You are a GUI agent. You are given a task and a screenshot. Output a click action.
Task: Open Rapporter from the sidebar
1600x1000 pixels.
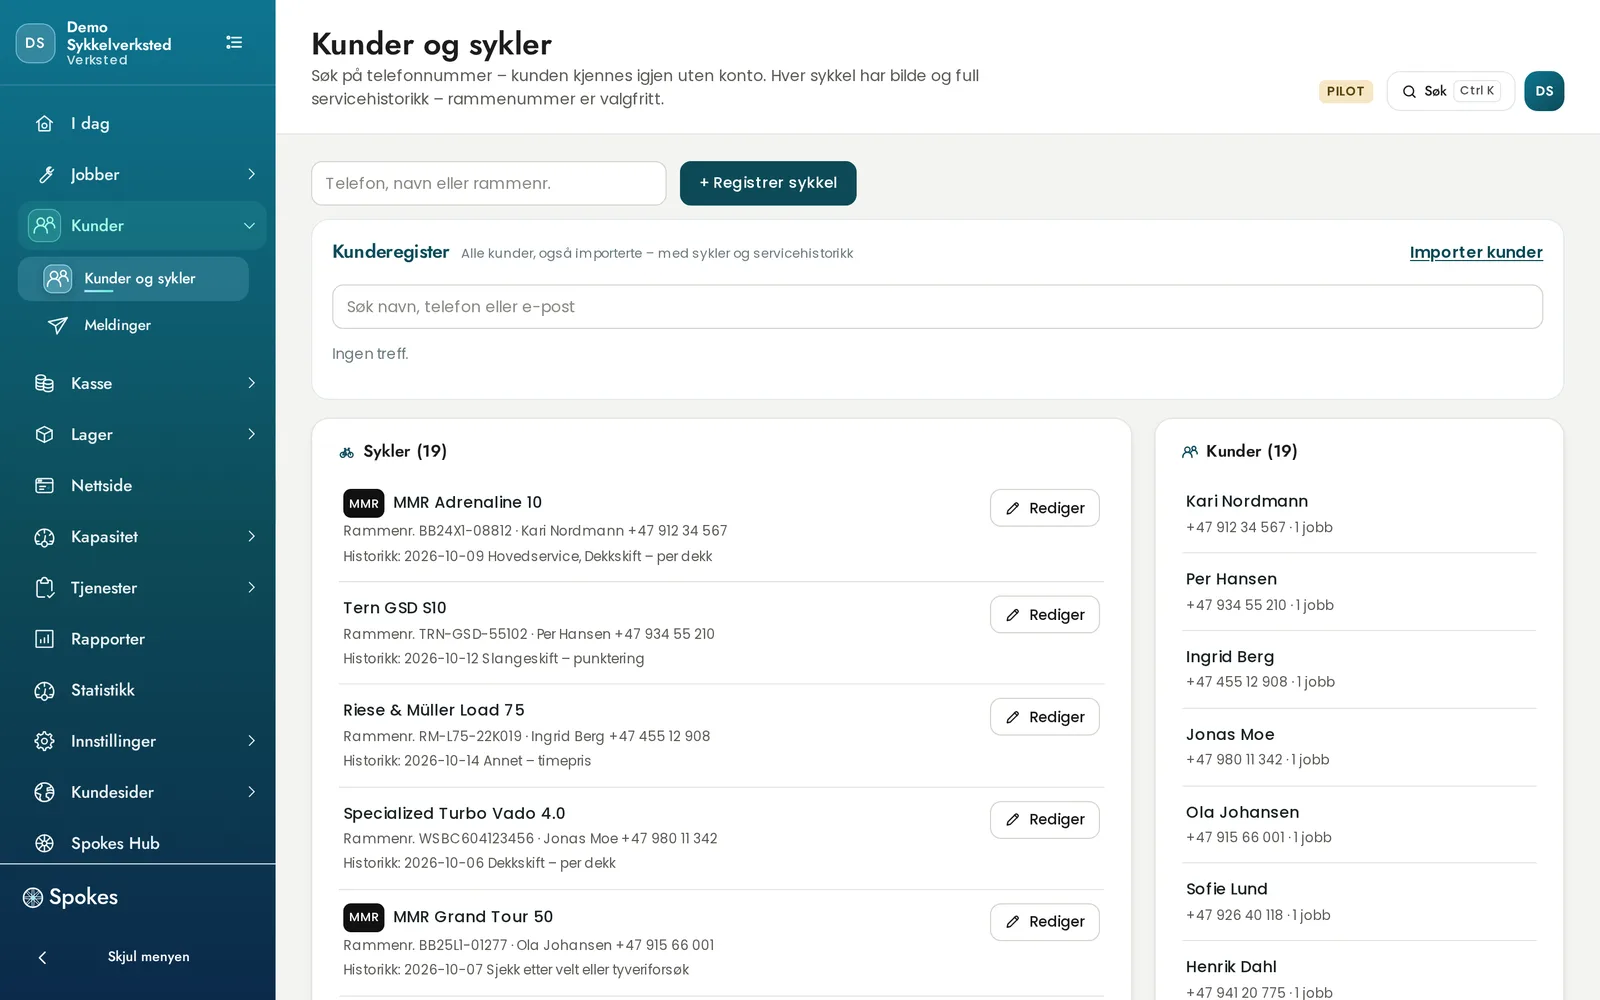(142, 639)
